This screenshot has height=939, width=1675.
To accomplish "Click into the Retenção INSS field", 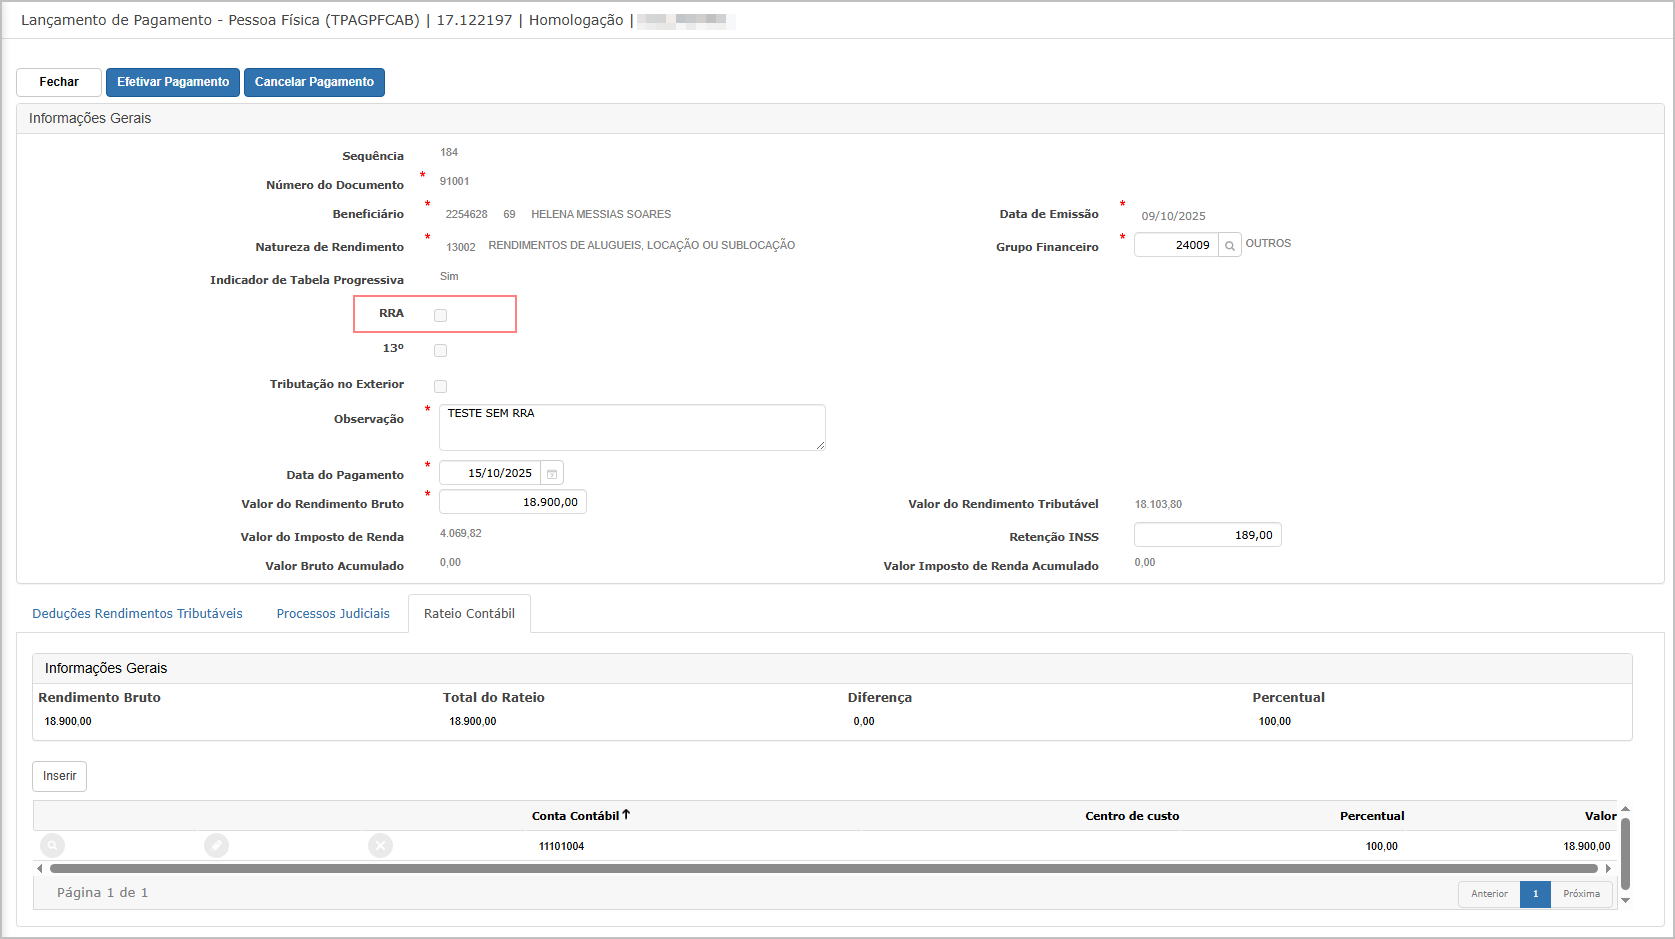I will 1207,535.
